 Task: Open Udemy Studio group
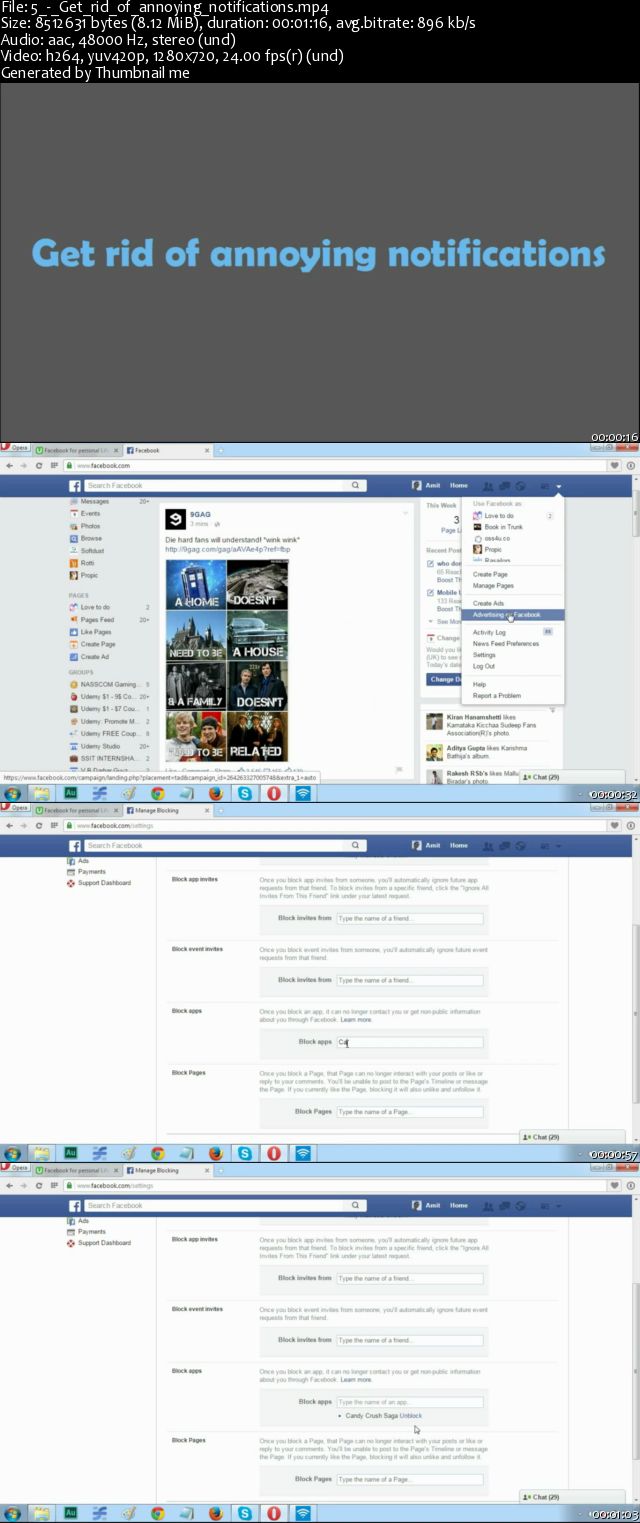click(x=100, y=746)
